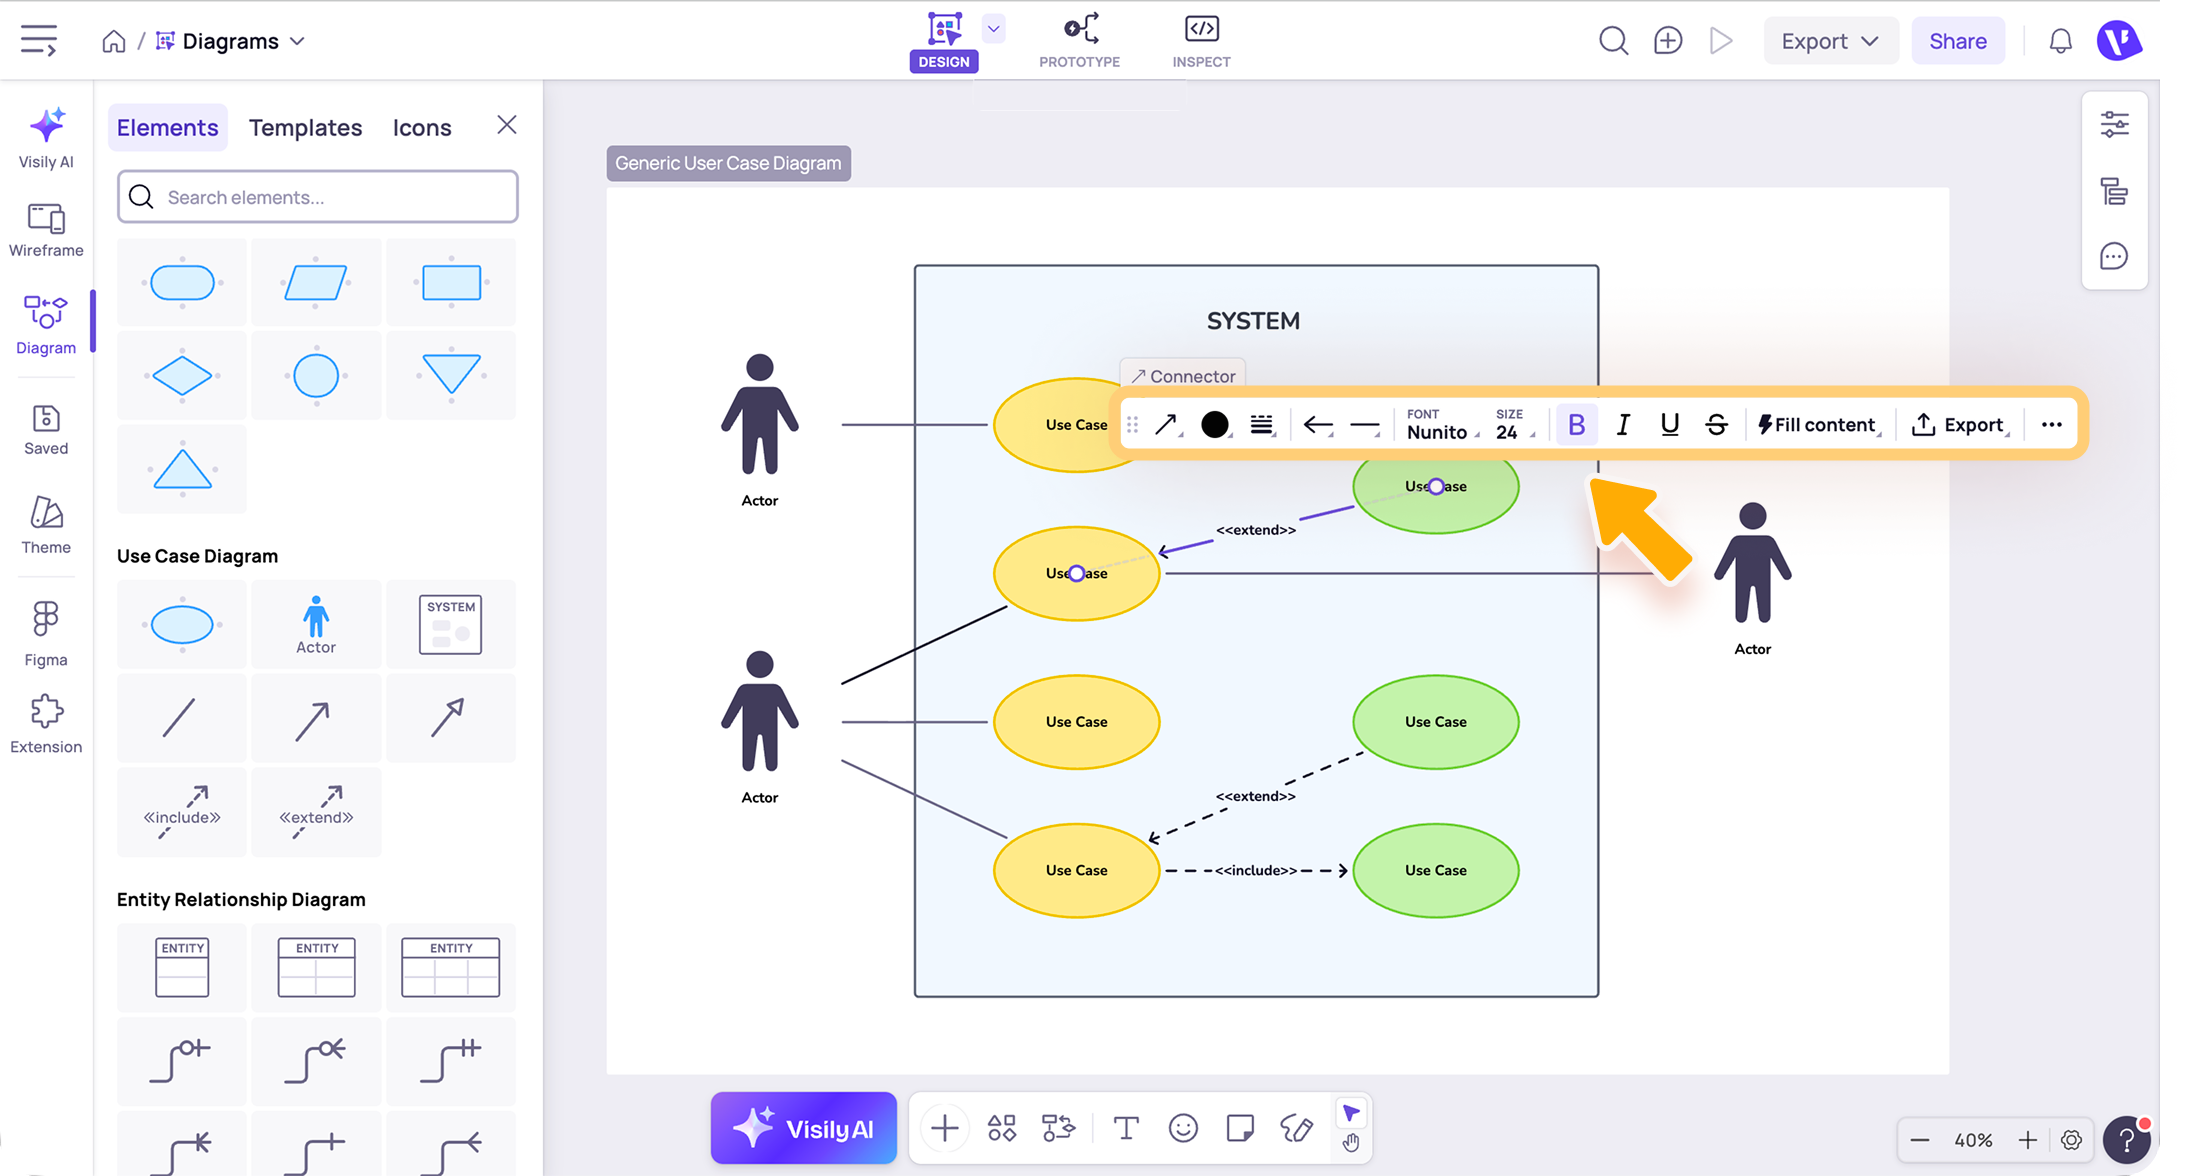The height and width of the screenshot is (1176, 2208).
Task: Open the Nunito font dropdown
Action: coord(1443,425)
